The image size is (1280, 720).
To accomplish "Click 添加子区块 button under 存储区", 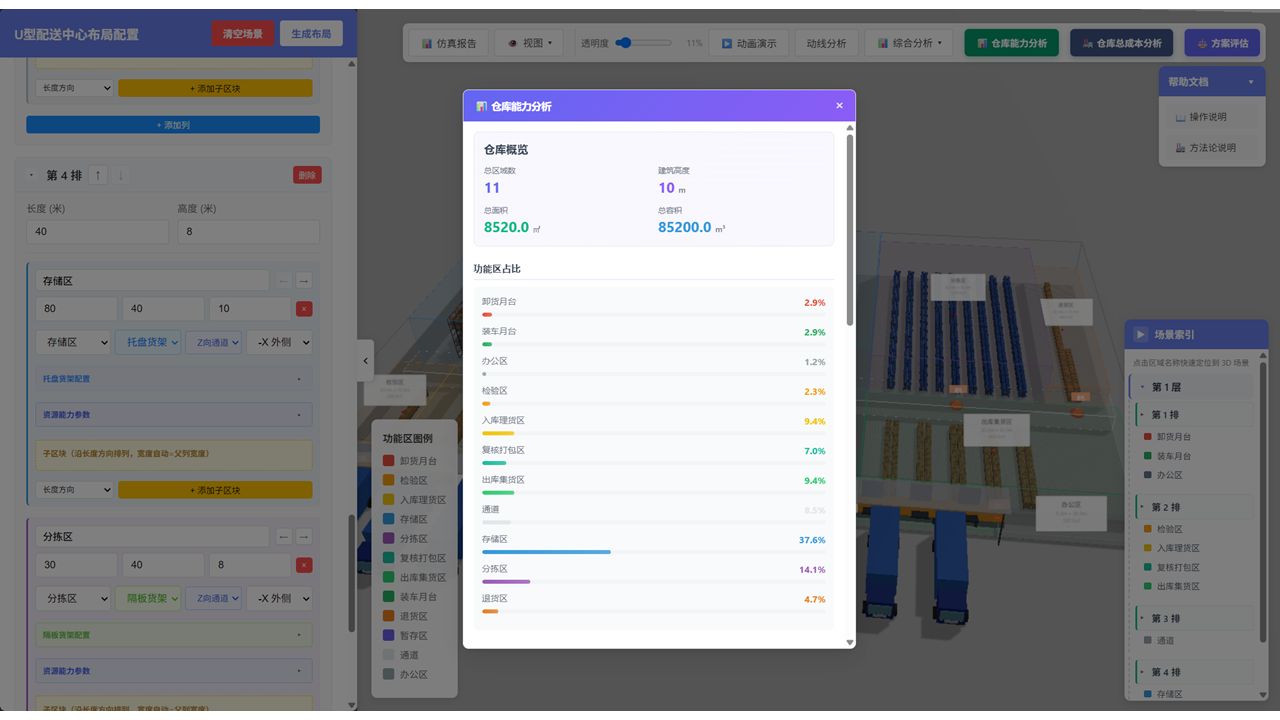I will (x=215, y=490).
